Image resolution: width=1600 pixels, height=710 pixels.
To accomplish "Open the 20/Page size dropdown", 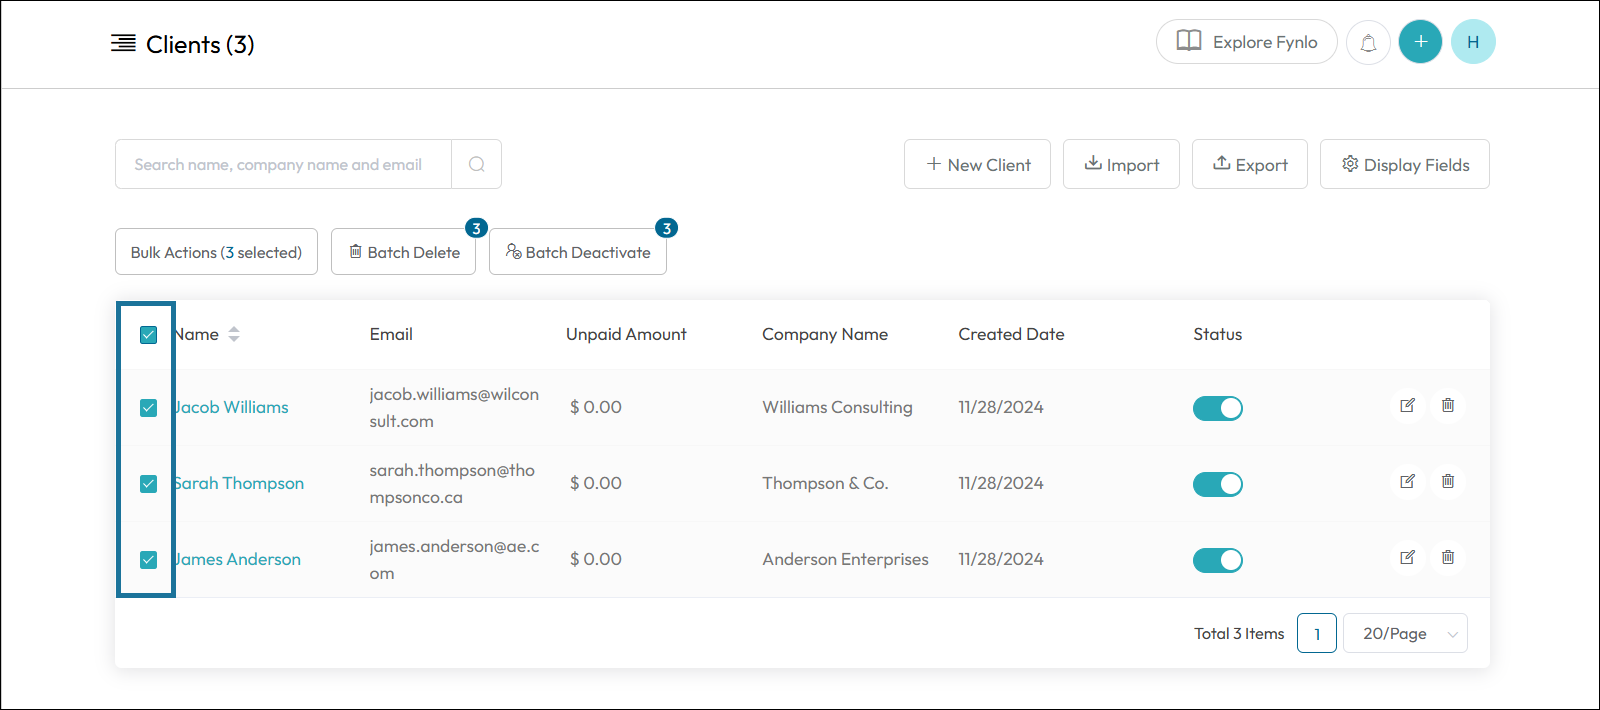I will pos(1405,633).
